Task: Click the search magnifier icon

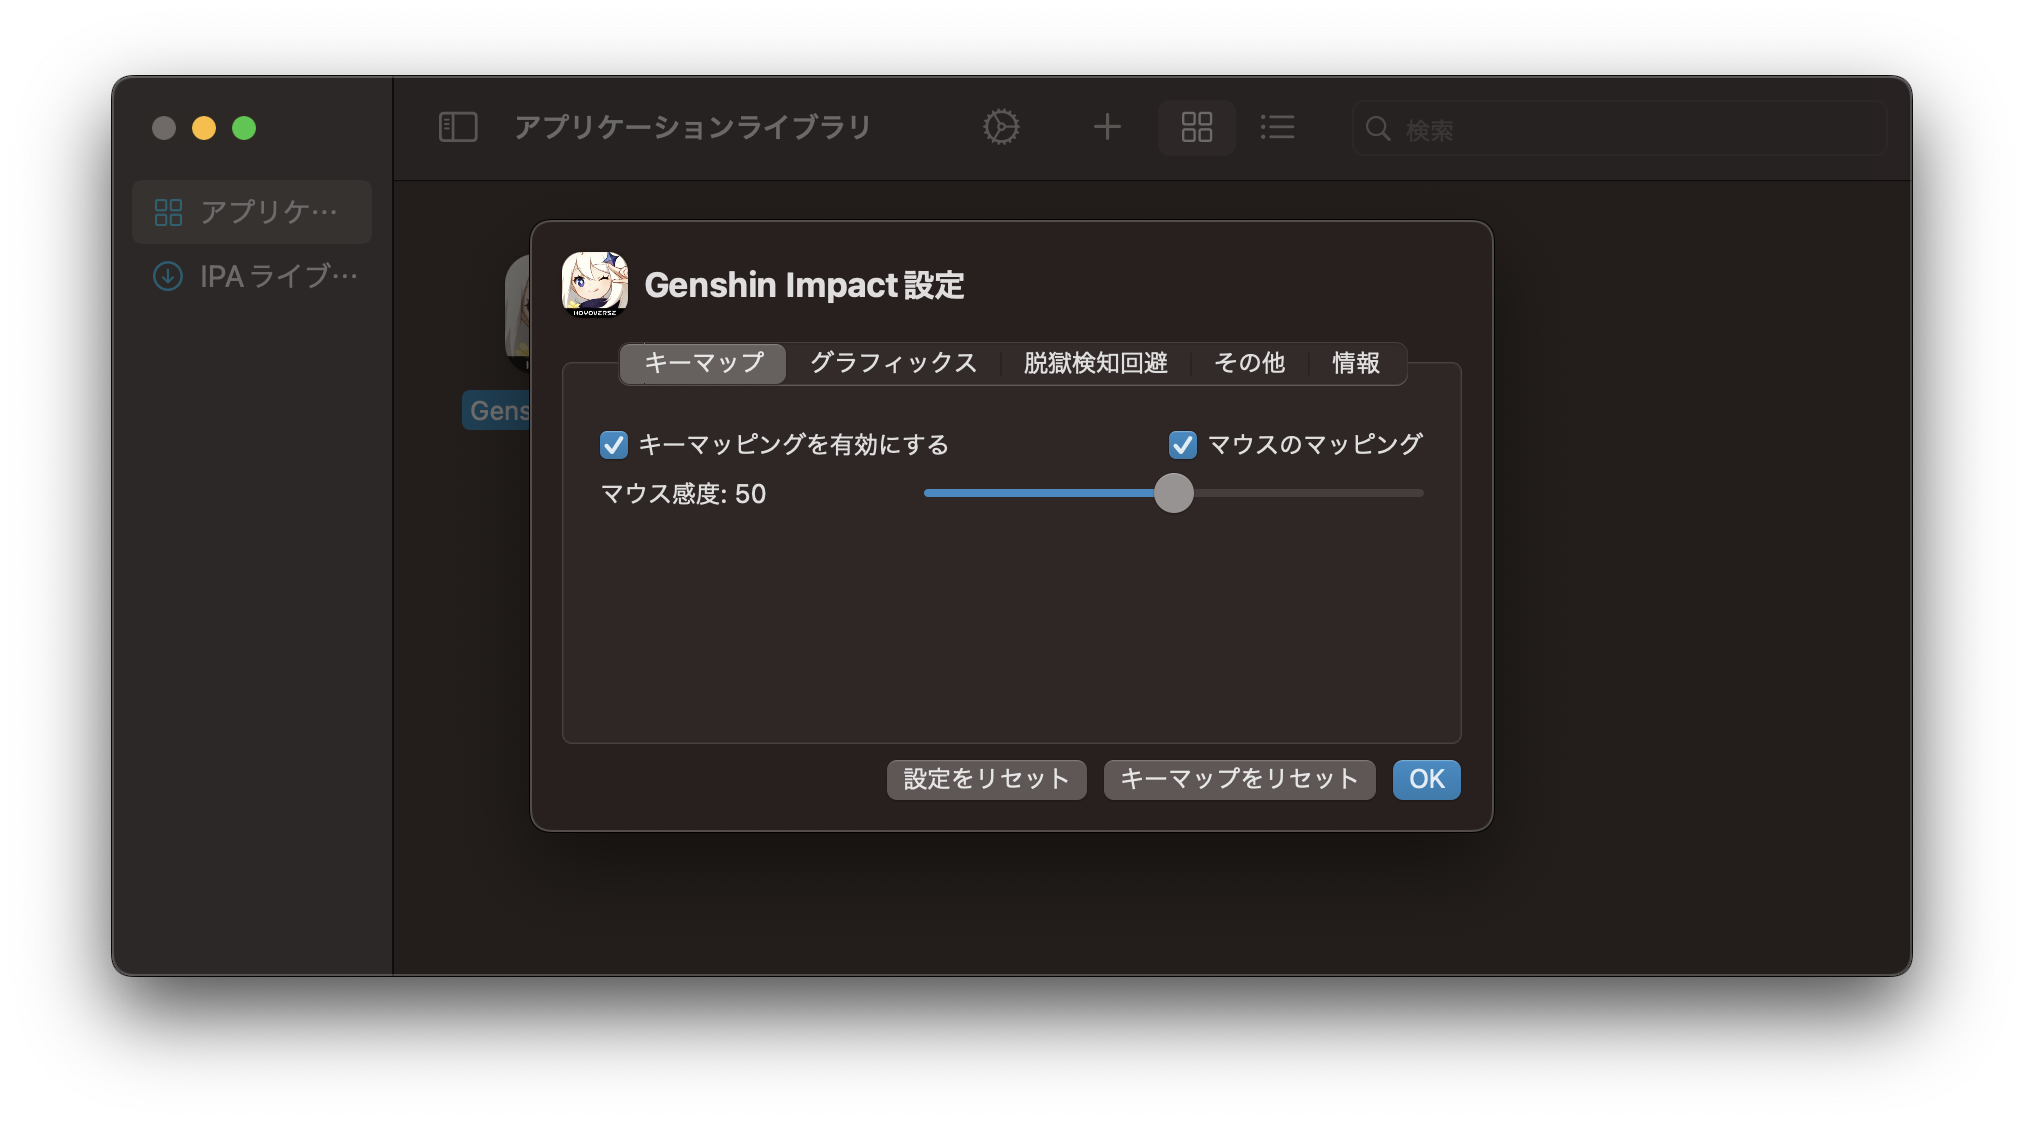Action: (x=1378, y=129)
